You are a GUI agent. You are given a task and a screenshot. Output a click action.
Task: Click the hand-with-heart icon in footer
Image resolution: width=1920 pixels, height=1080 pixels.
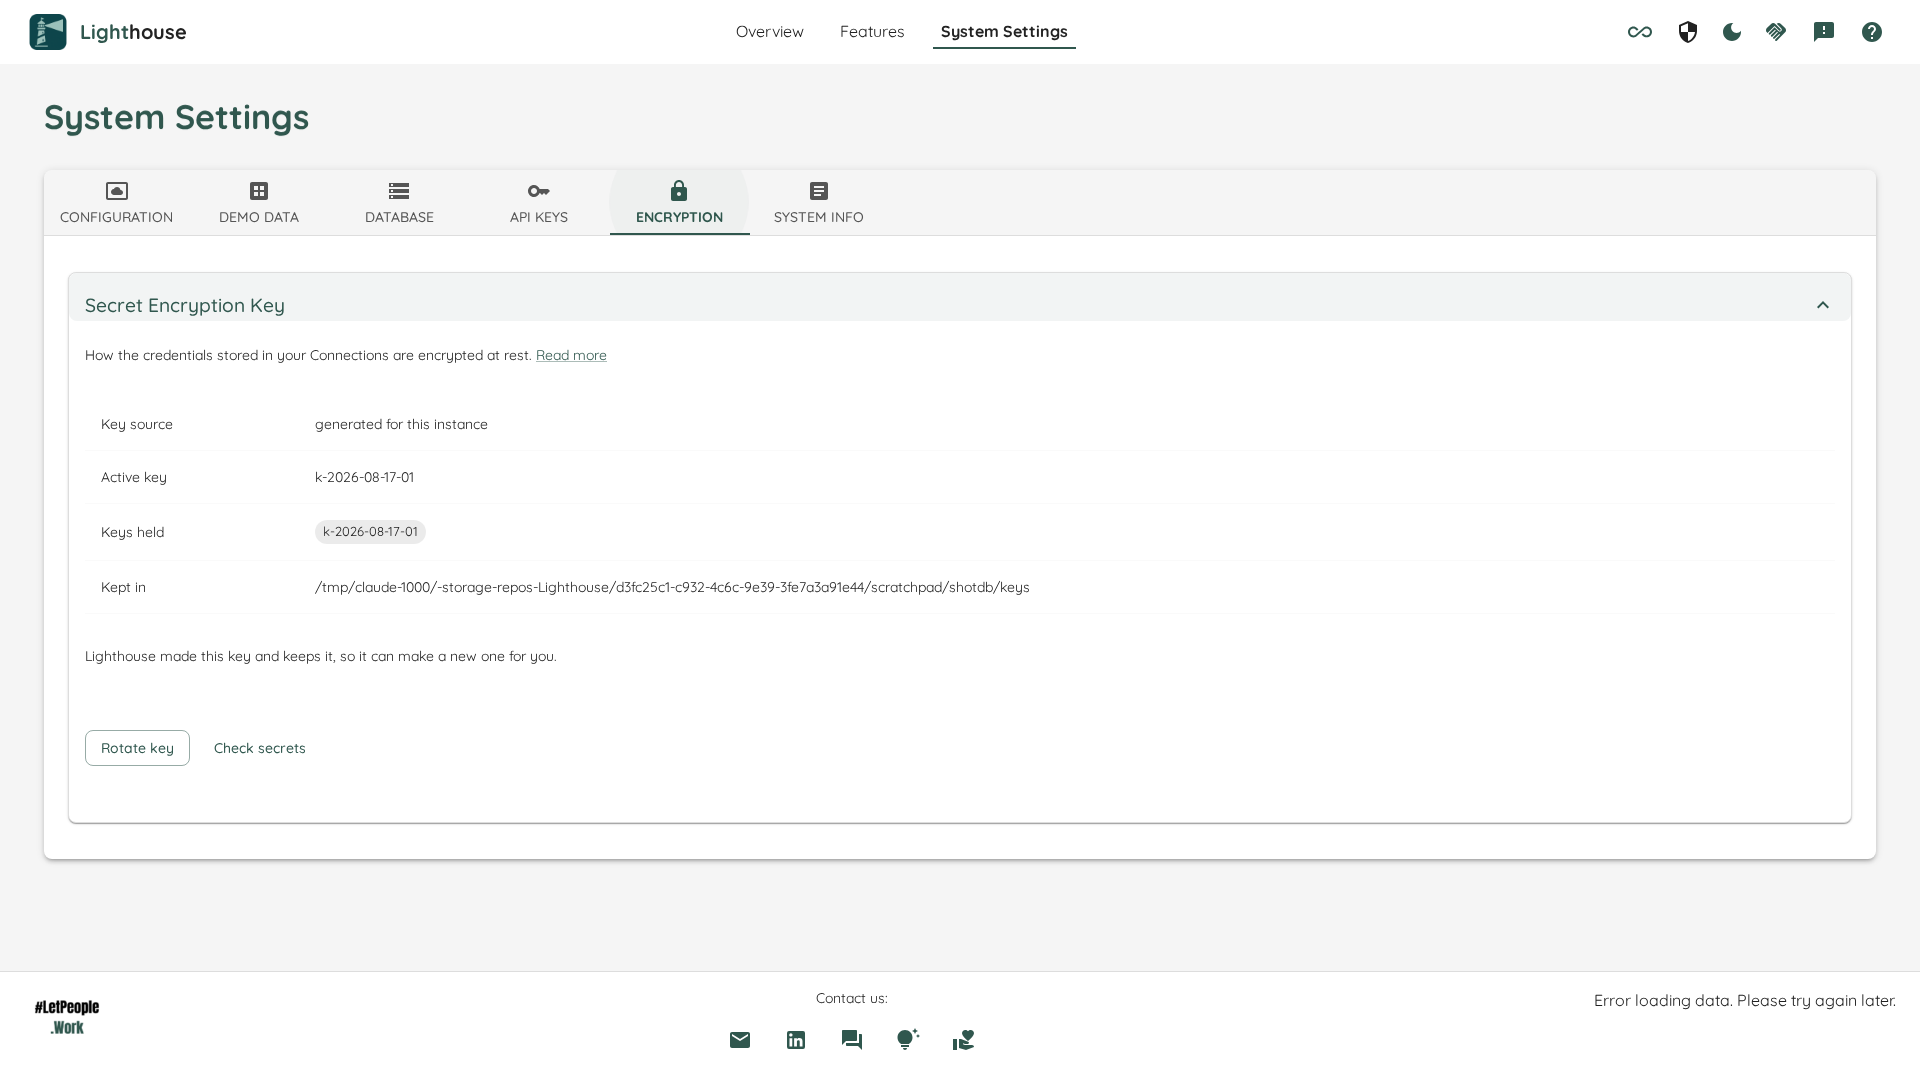point(964,1040)
